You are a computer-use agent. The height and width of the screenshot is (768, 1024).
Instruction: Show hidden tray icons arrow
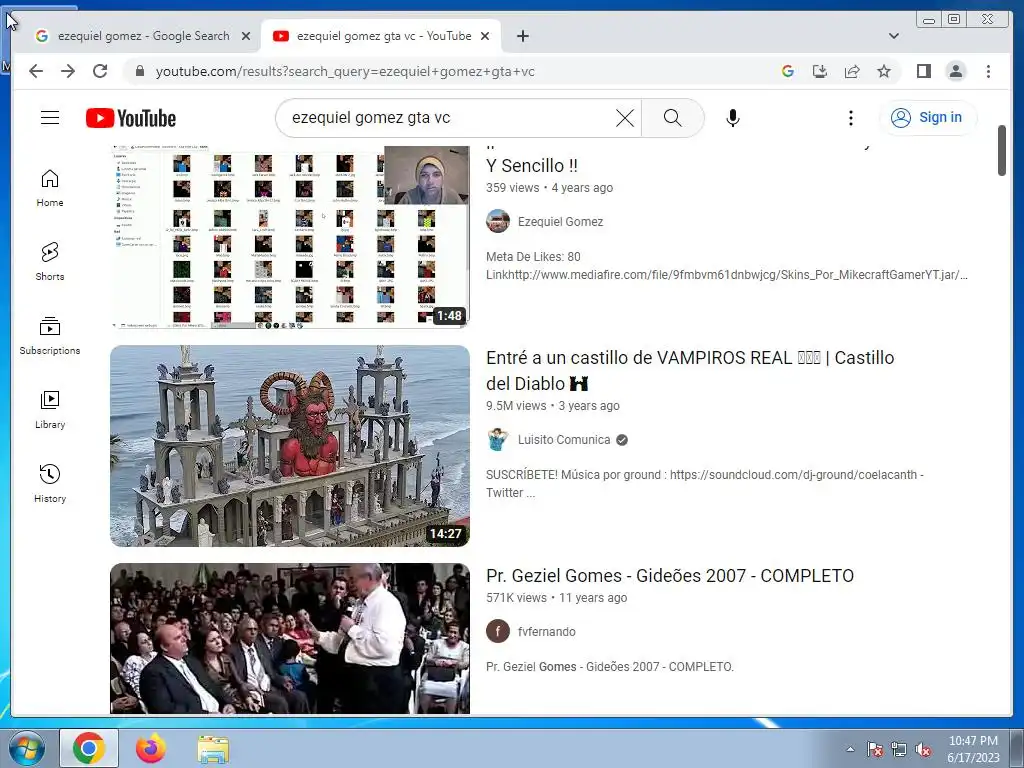pos(850,749)
